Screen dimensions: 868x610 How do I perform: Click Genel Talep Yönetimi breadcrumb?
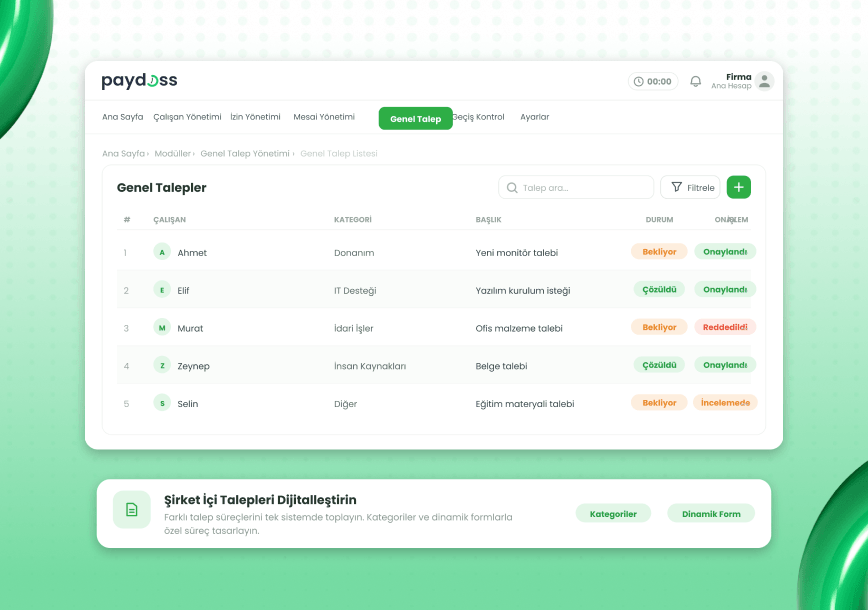(x=245, y=153)
